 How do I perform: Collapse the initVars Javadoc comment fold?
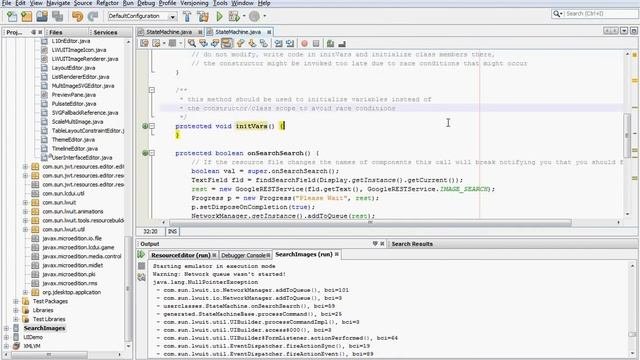[152, 90]
